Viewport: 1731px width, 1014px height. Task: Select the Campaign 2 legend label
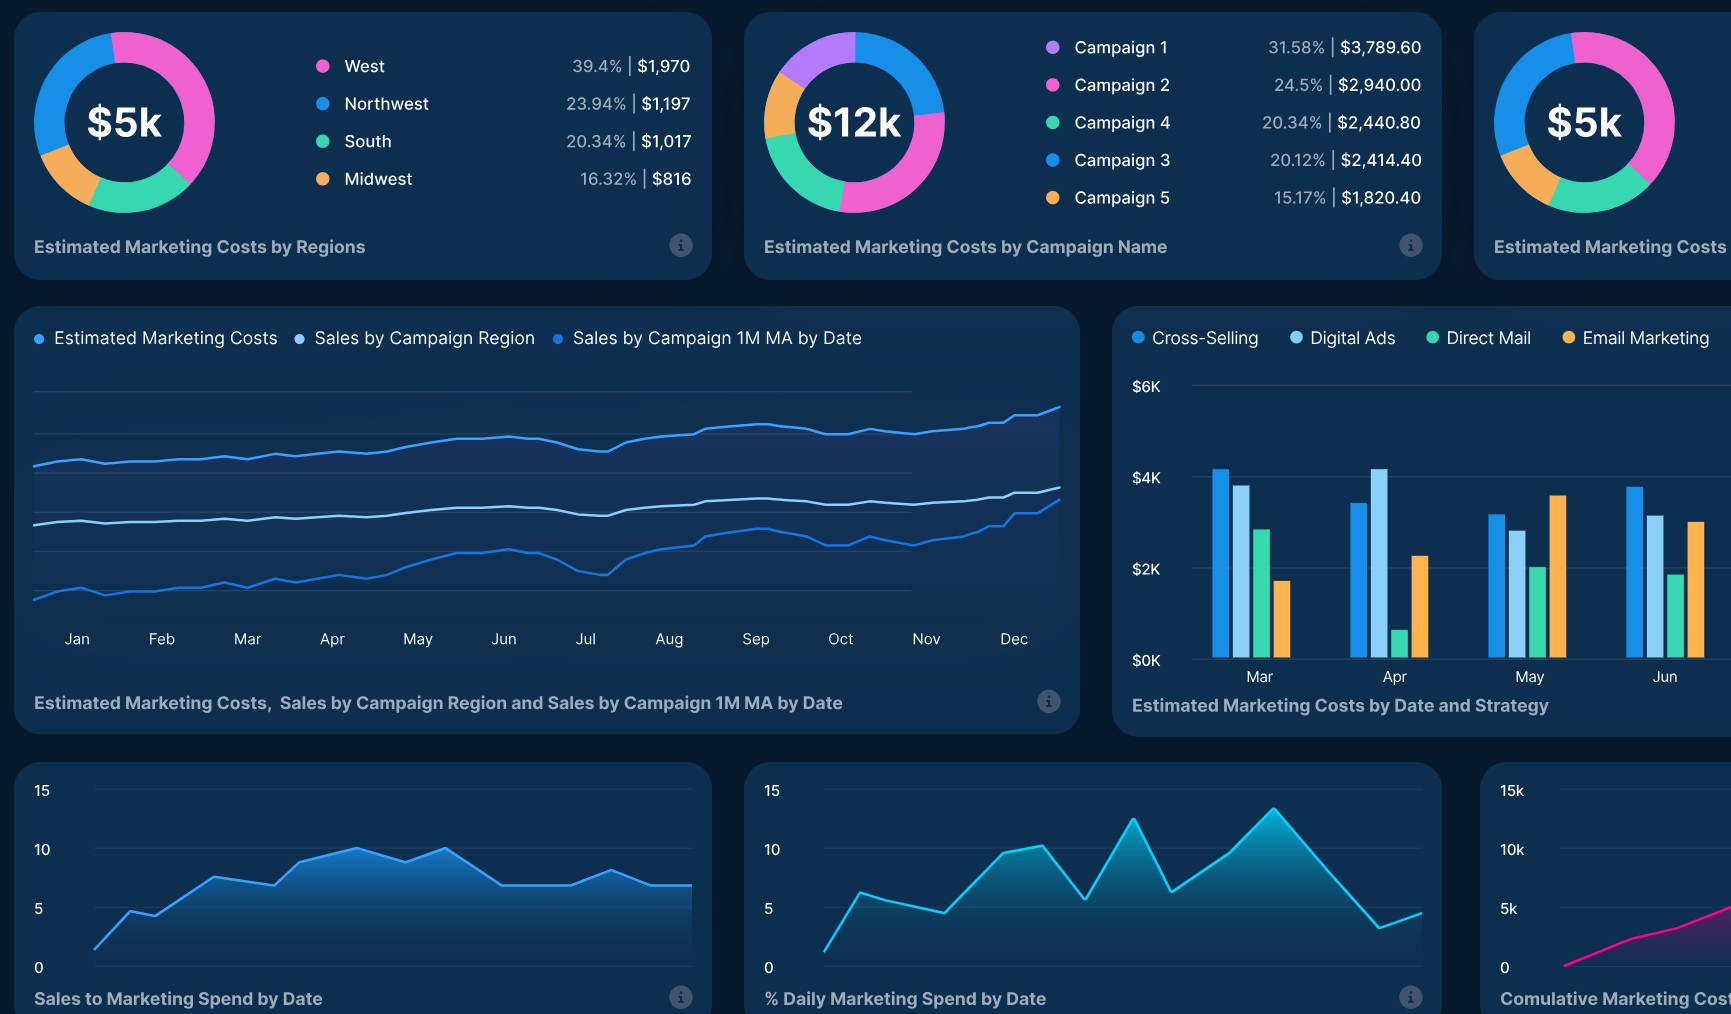tap(1121, 85)
